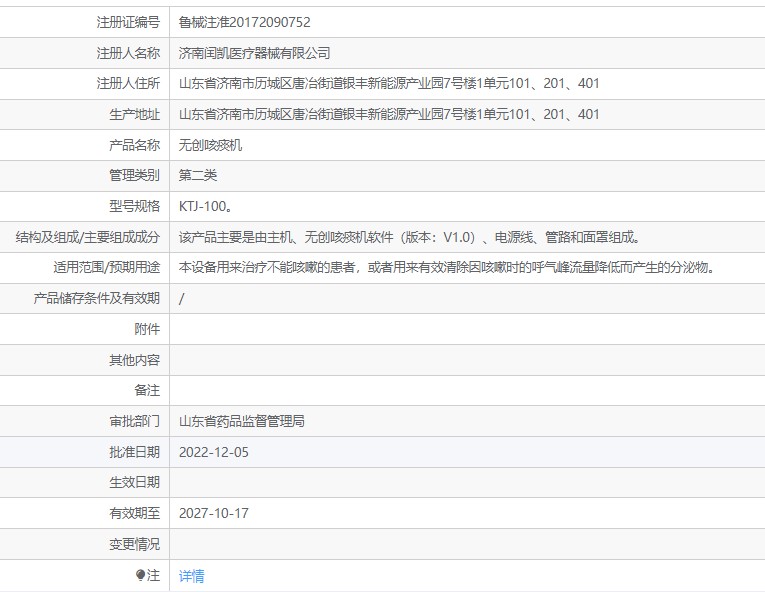Click the 结构及组成/主要组成成分 label
765x592 pixels.
pyautogui.click(x=88, y=237)
